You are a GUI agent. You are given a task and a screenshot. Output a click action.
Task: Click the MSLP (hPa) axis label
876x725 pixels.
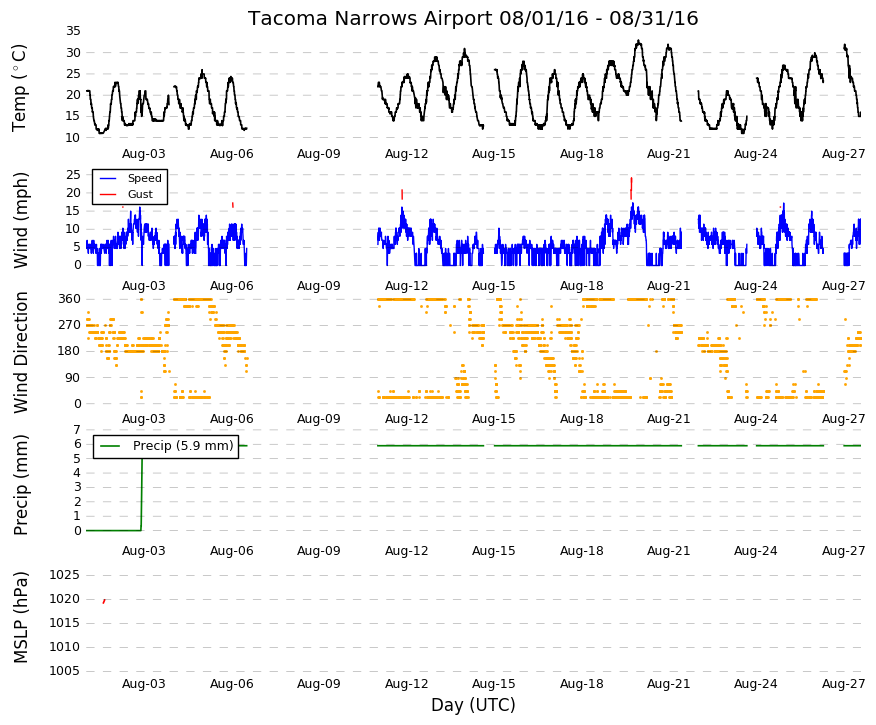coord(20,617)
